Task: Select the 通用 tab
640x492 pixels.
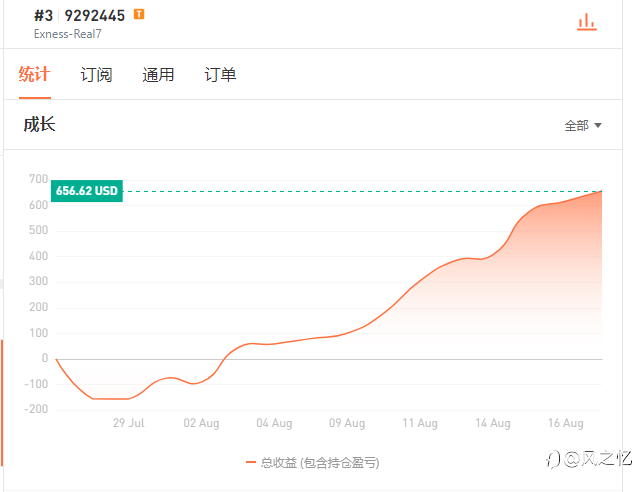Action: point(158,74)
